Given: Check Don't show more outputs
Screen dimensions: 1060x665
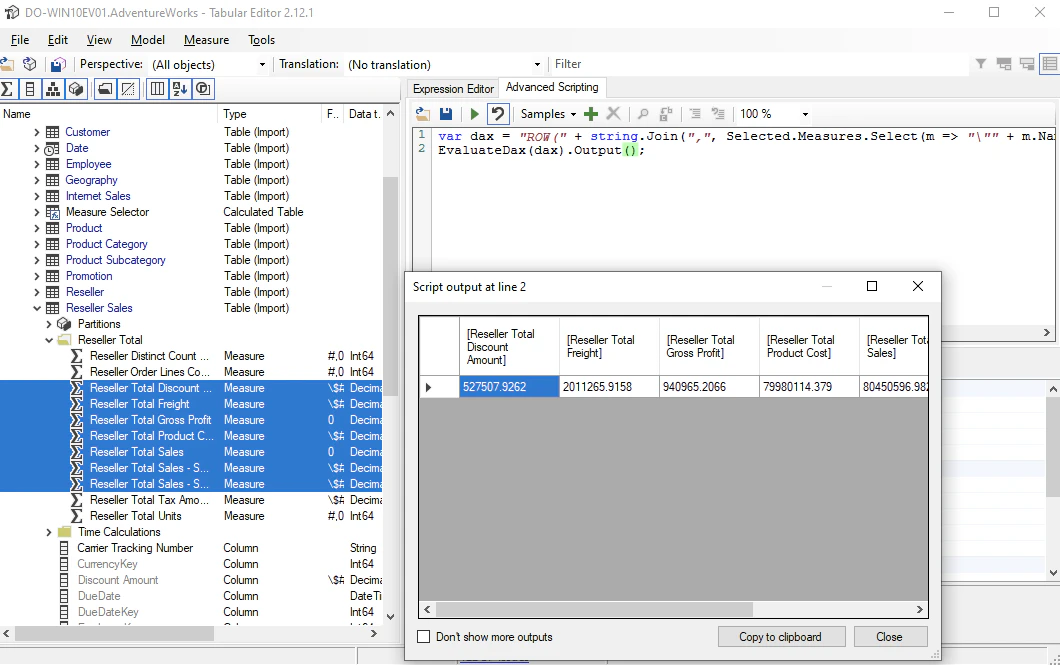Looking at the screenshot, I should coord(424,637).
